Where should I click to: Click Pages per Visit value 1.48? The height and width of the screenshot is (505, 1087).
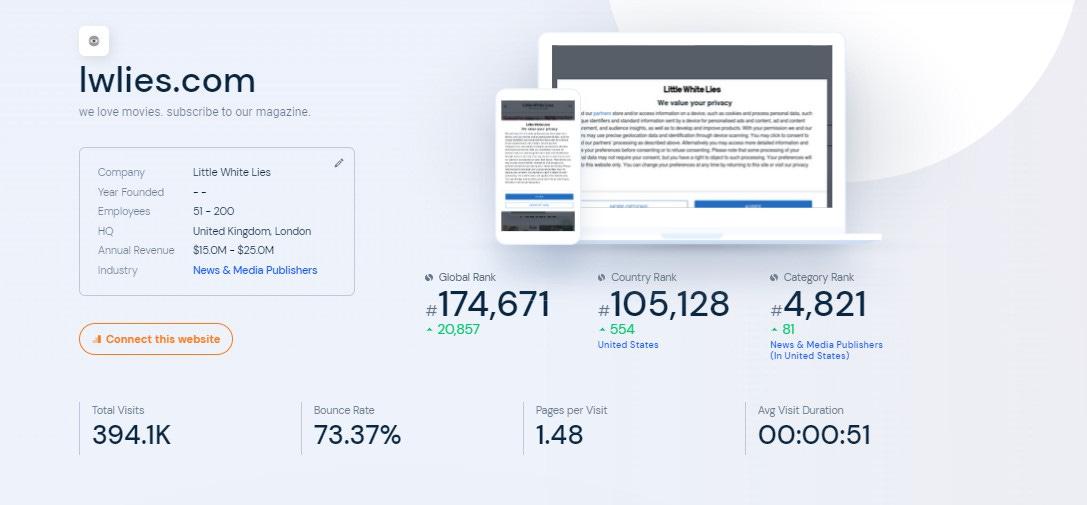tap(559, 435)
